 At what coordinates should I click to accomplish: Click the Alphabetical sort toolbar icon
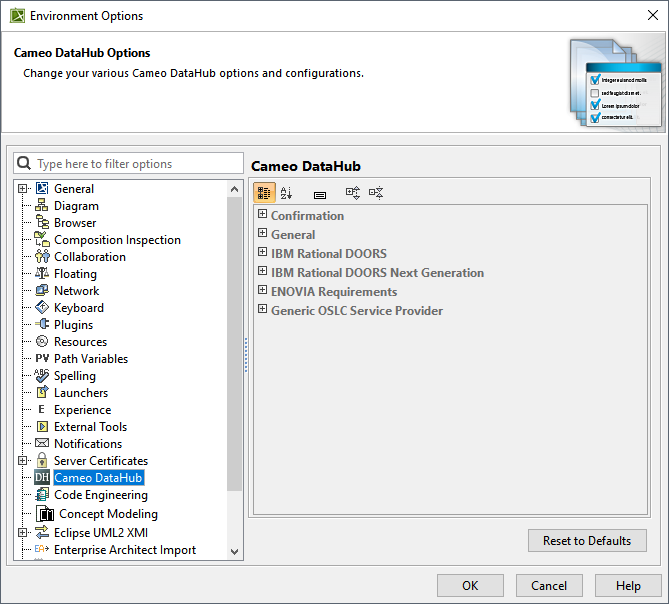pos(286,193)
